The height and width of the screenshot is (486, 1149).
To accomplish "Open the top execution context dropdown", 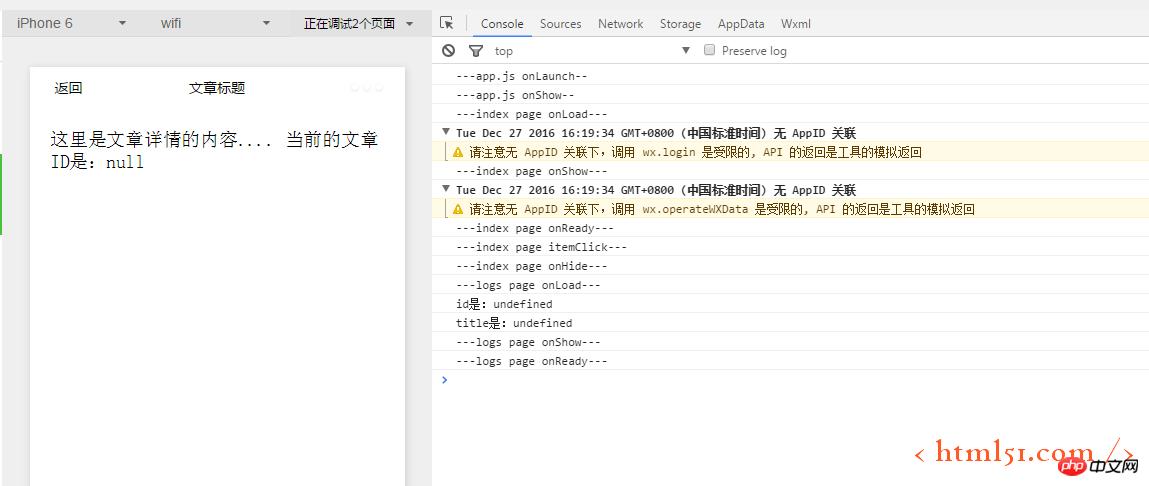I will pos(592,50).
